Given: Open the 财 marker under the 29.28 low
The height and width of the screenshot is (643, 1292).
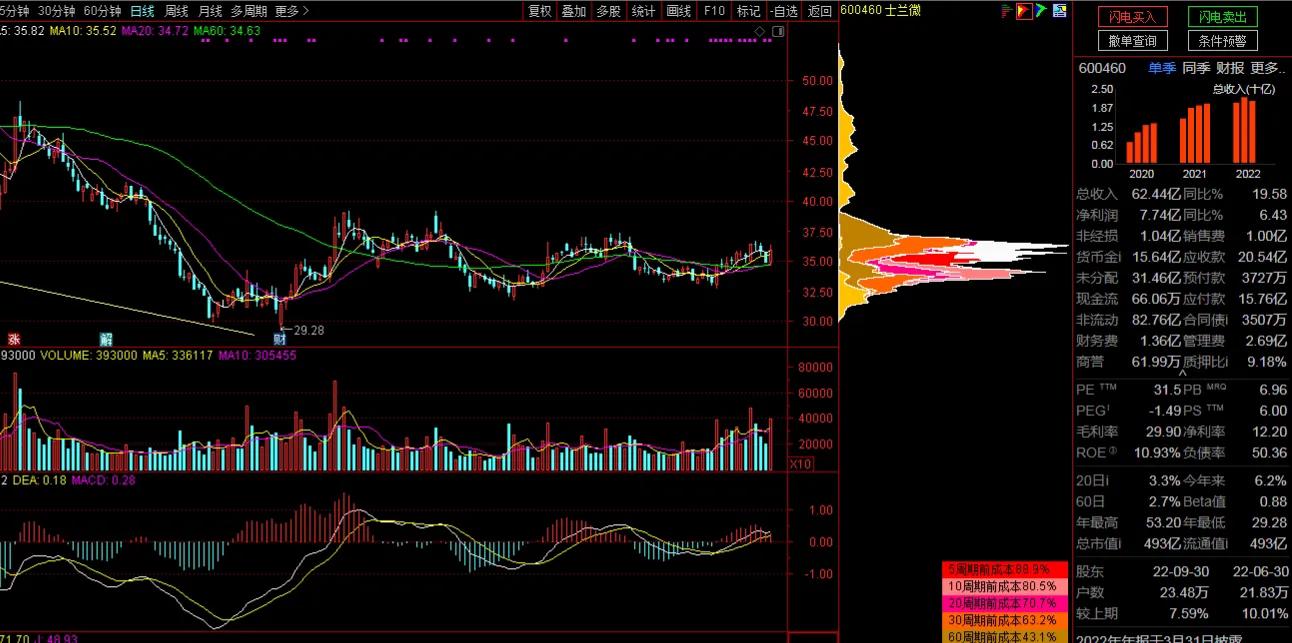Looking at the screenshot, I should [x=279, y=340].
